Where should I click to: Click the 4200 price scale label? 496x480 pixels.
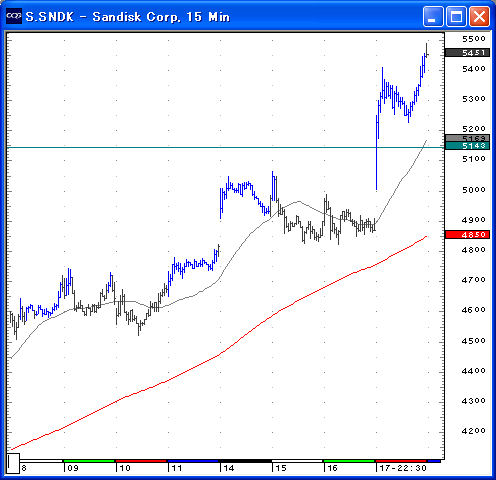tap(474, 431)
